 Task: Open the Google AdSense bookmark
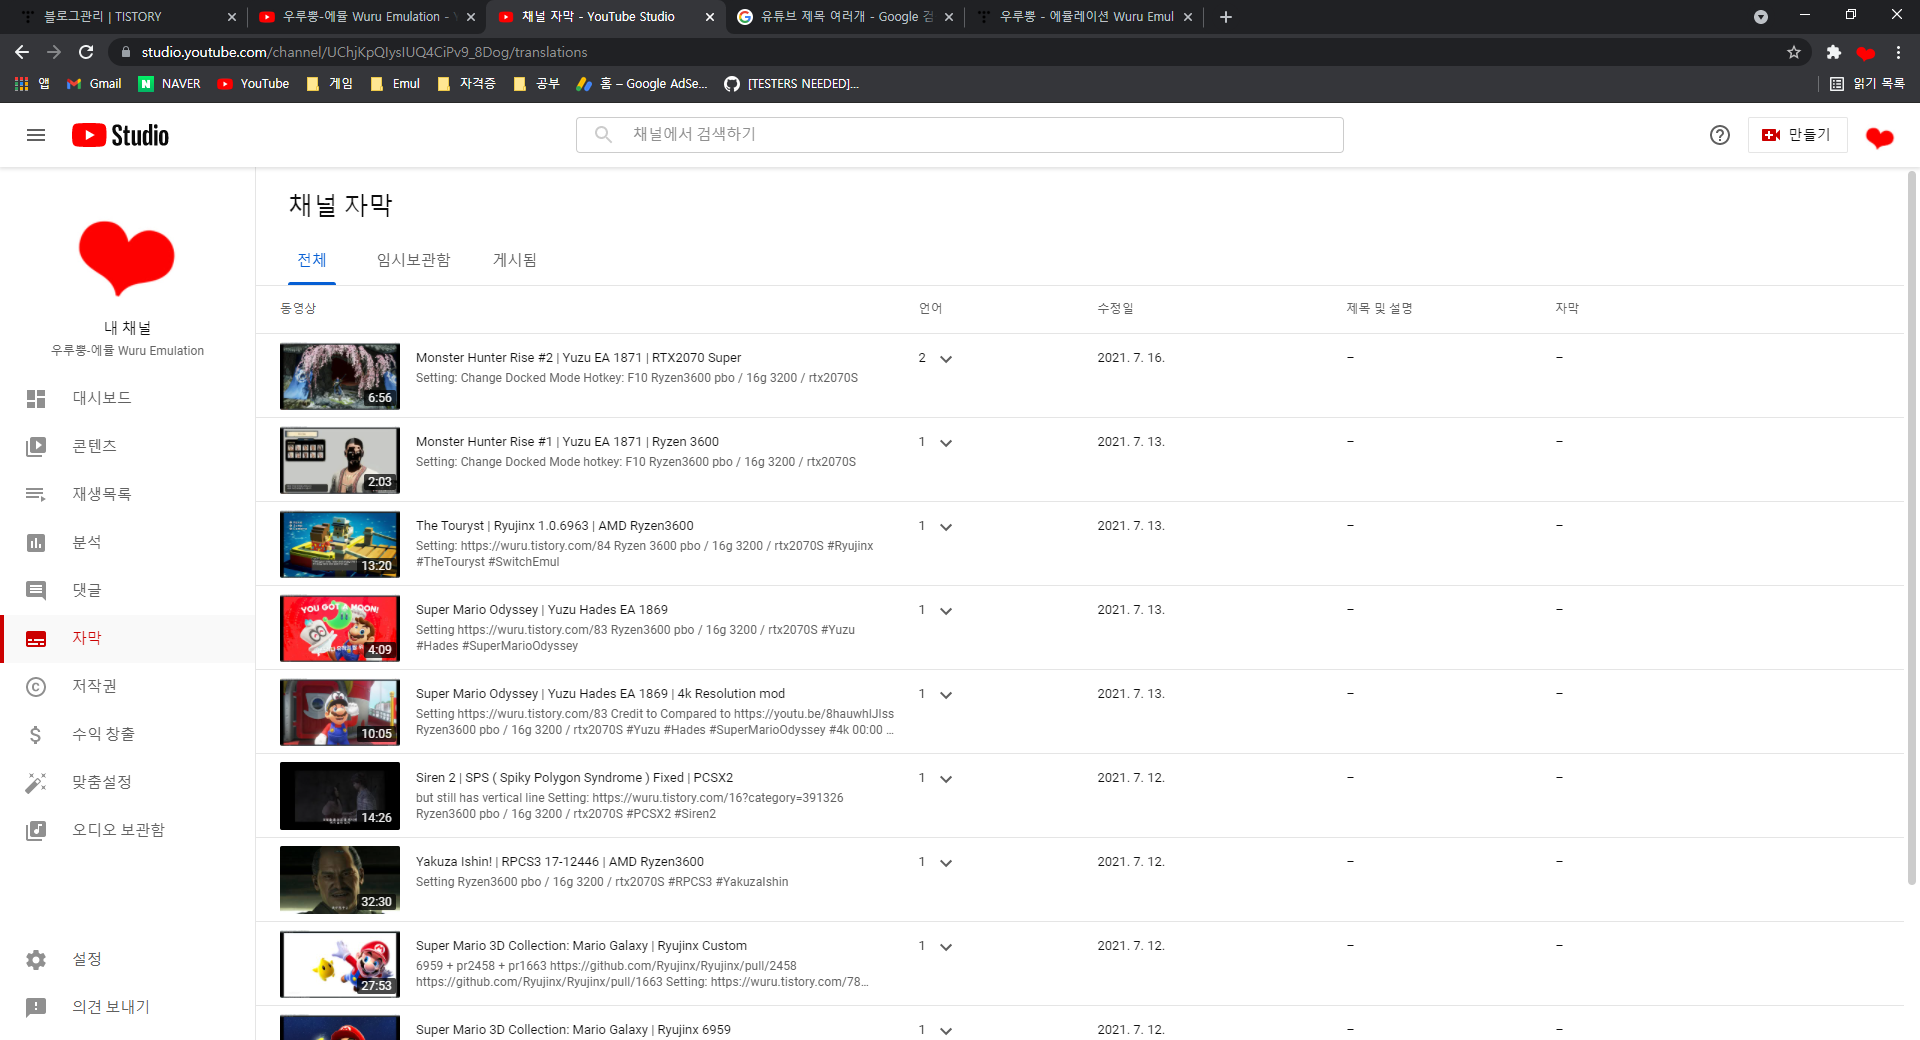[x=642, y=84]
